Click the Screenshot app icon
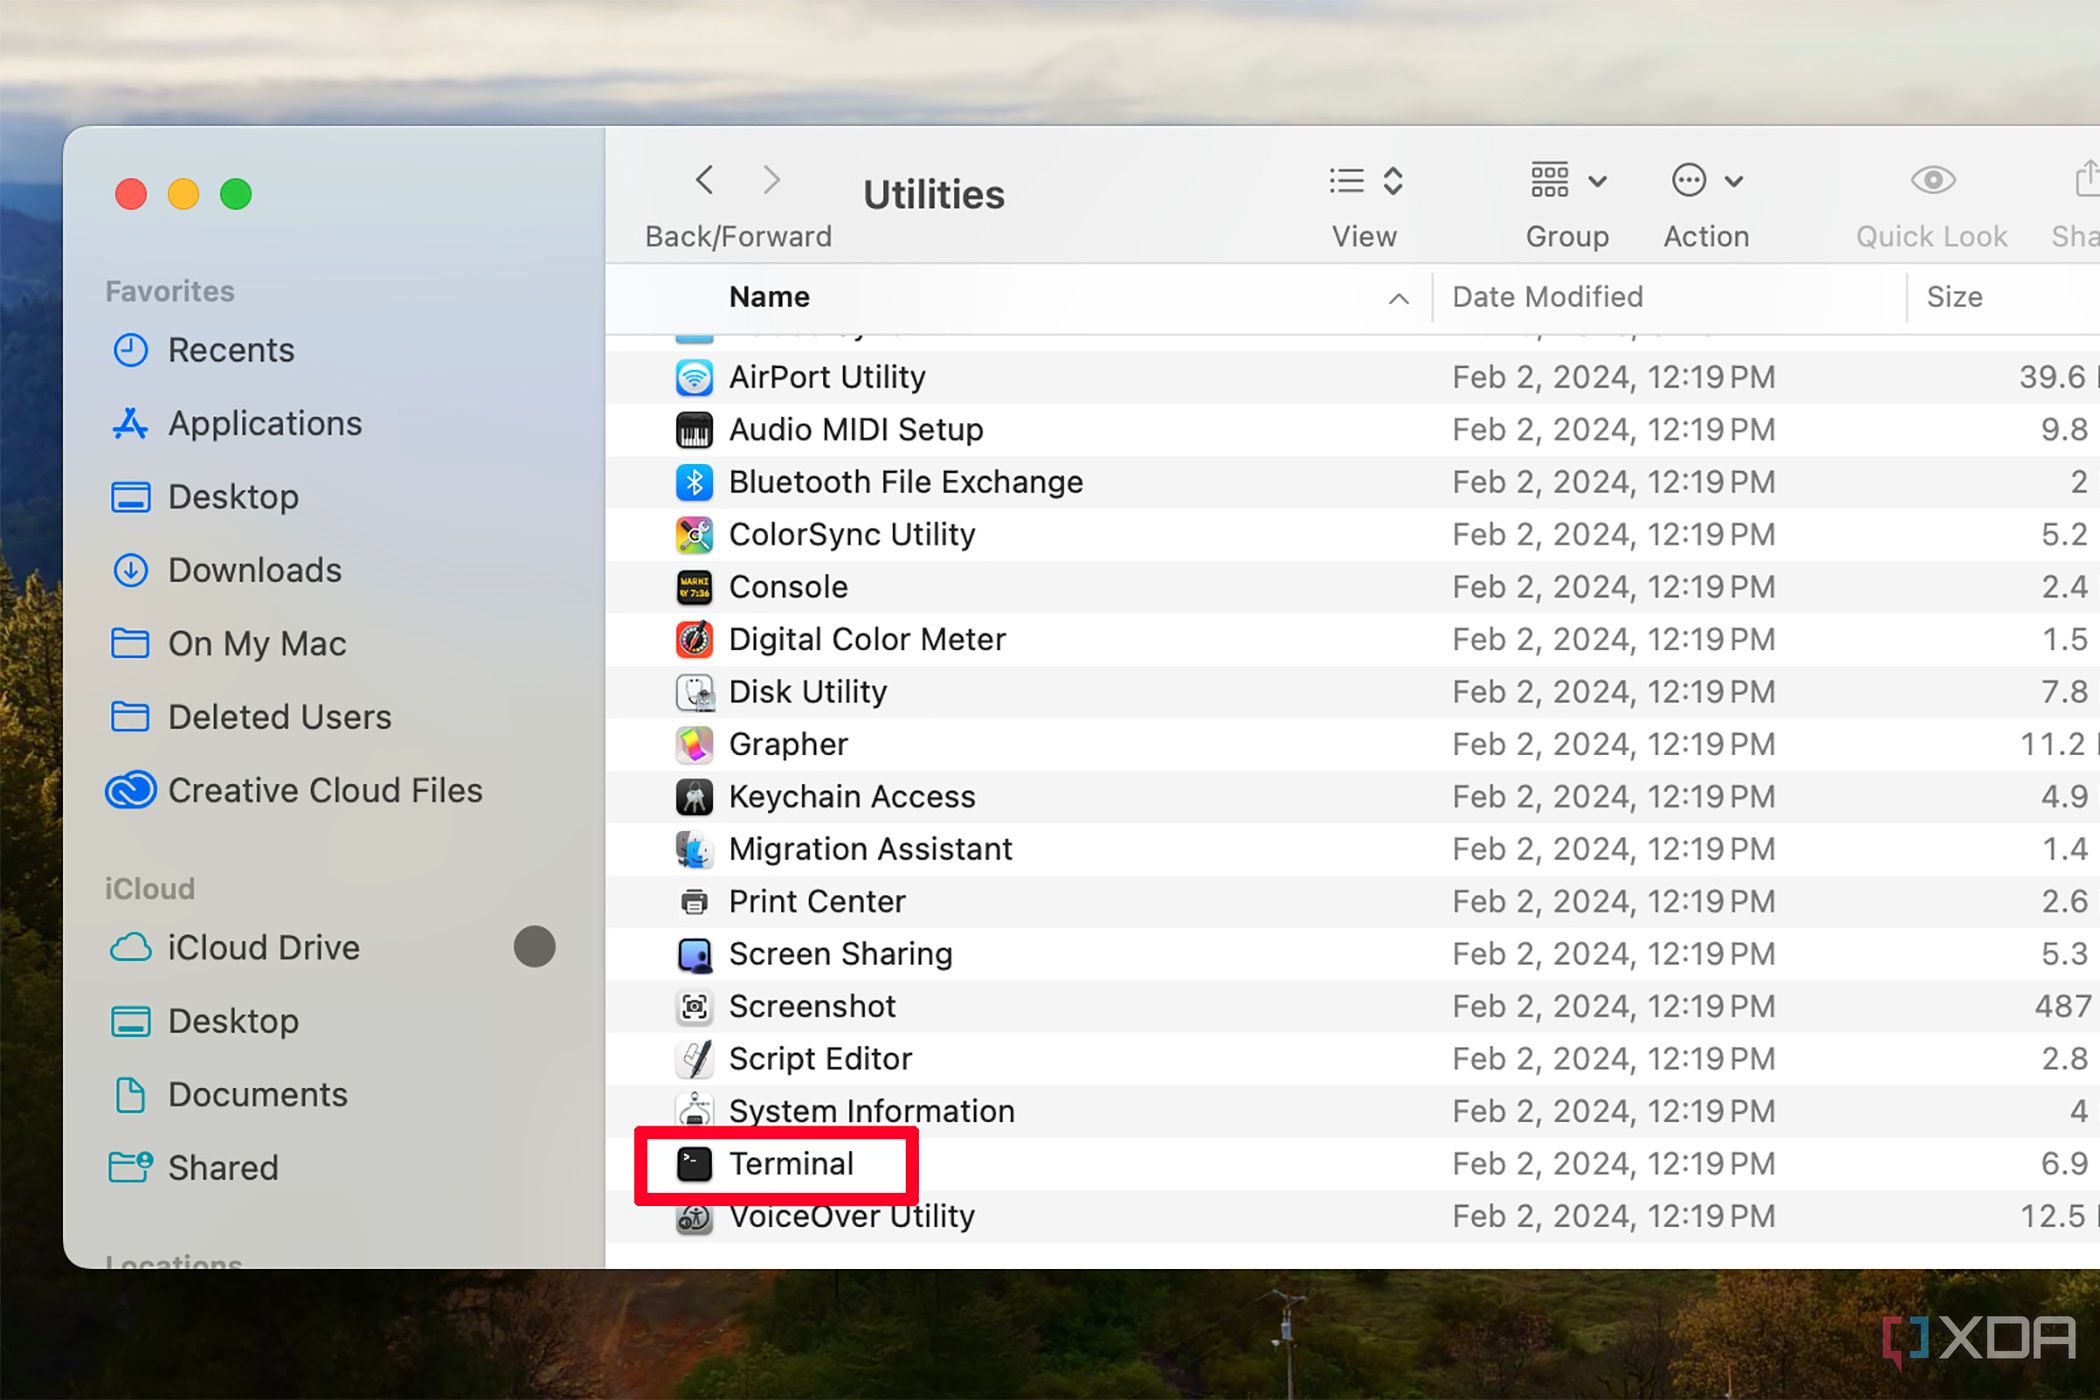This screenshot has width=2100, height=1400. pos(694,1007)
